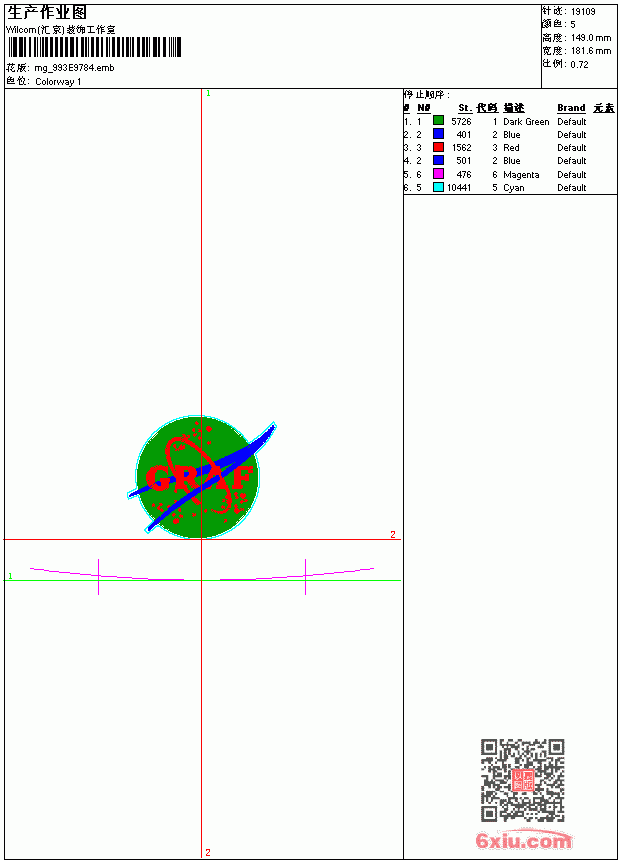Click the Red color swatch in row 3
Viewport: 620px width, 860px height.
tap(438, 147)
